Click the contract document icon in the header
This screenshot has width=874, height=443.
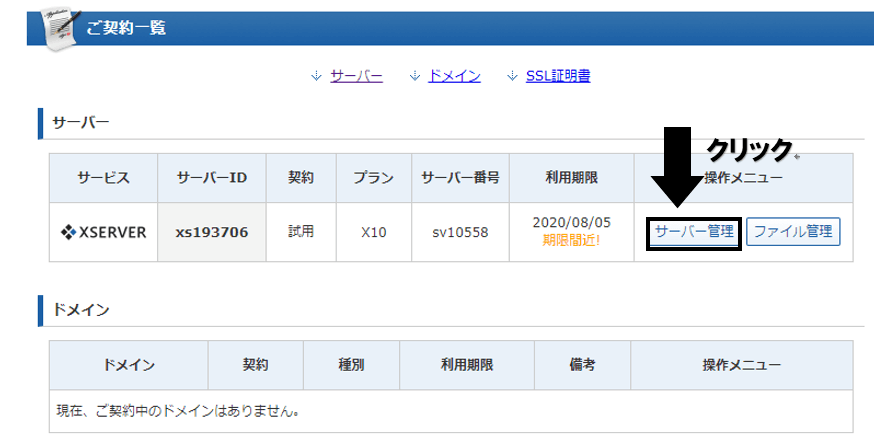coord(61,29)
